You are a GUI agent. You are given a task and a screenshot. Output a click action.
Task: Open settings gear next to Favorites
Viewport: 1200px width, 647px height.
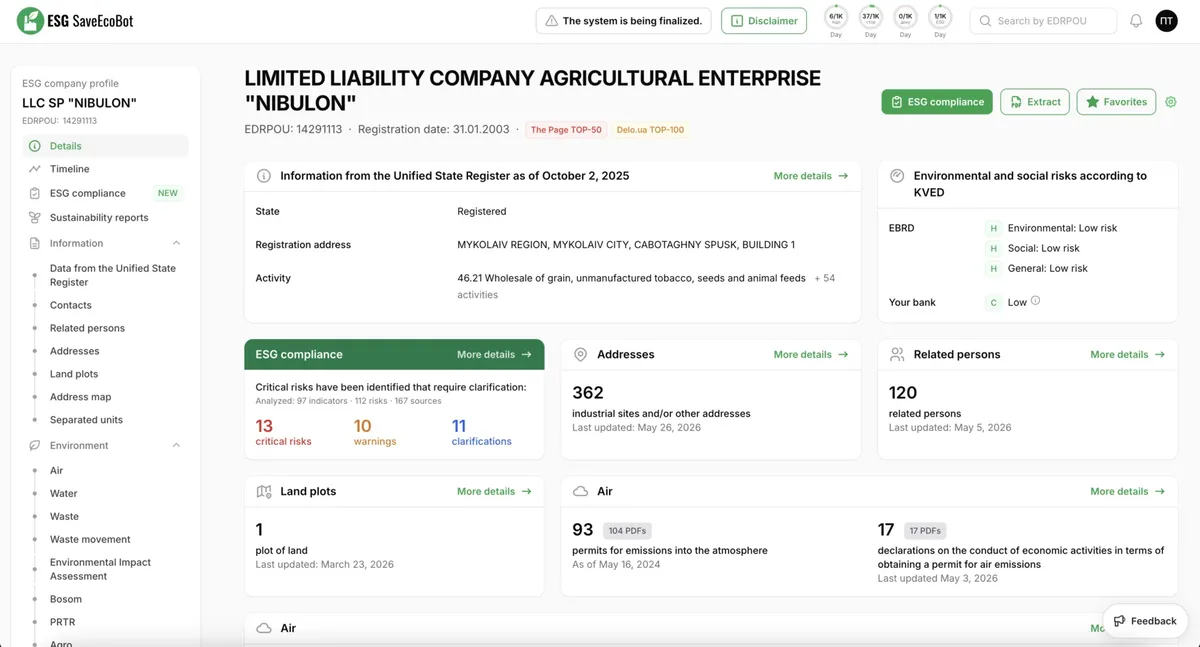1171,102
